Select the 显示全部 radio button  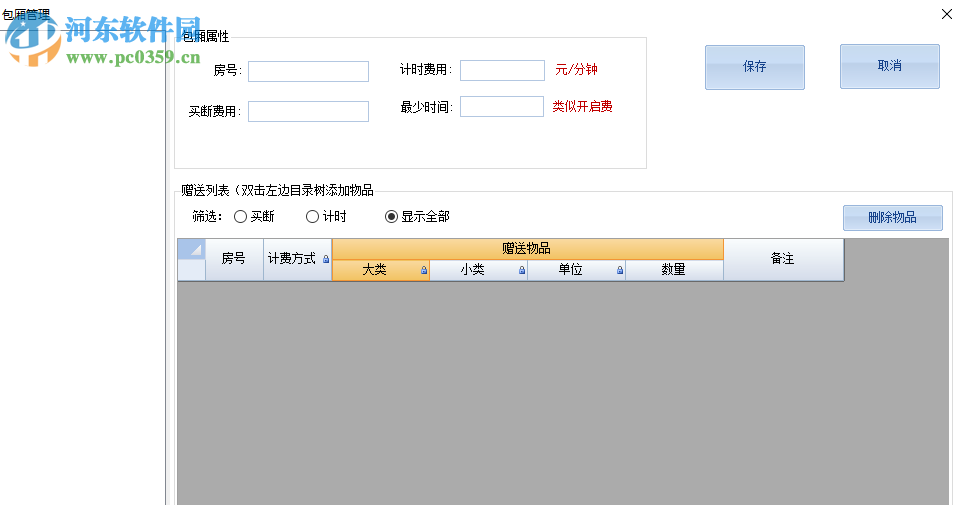coord(391,217)
